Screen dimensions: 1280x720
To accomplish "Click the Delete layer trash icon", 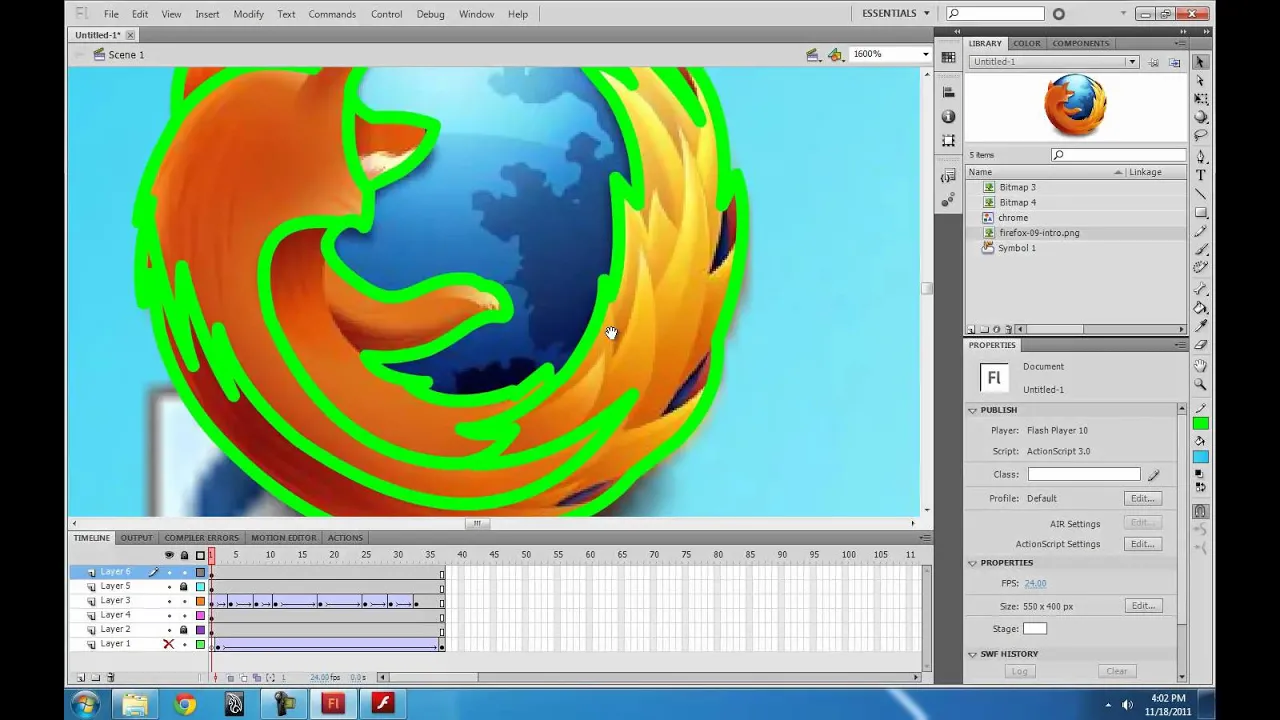I will pyautogui.click(x=110, y=677).
